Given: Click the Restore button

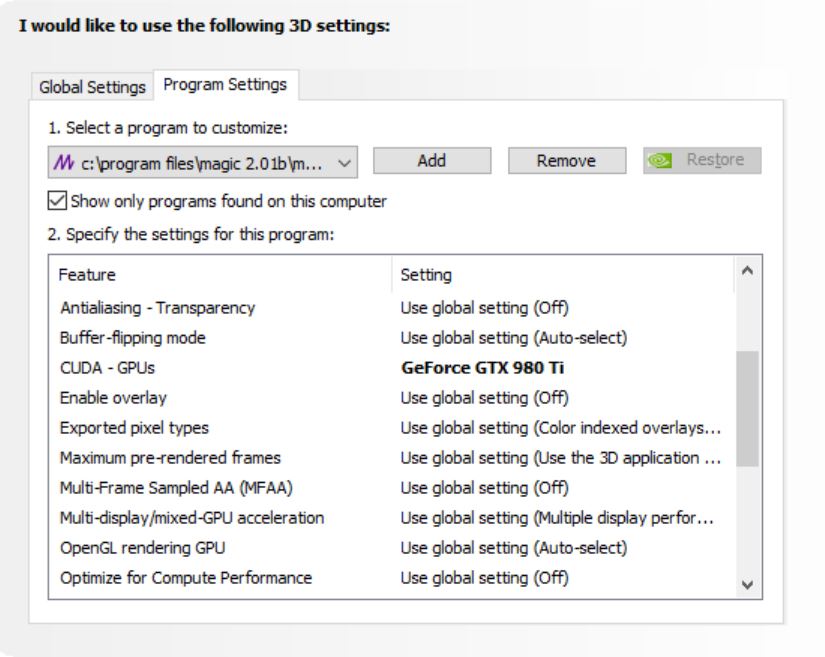Looking at the screenshot, I should (702, 160).
